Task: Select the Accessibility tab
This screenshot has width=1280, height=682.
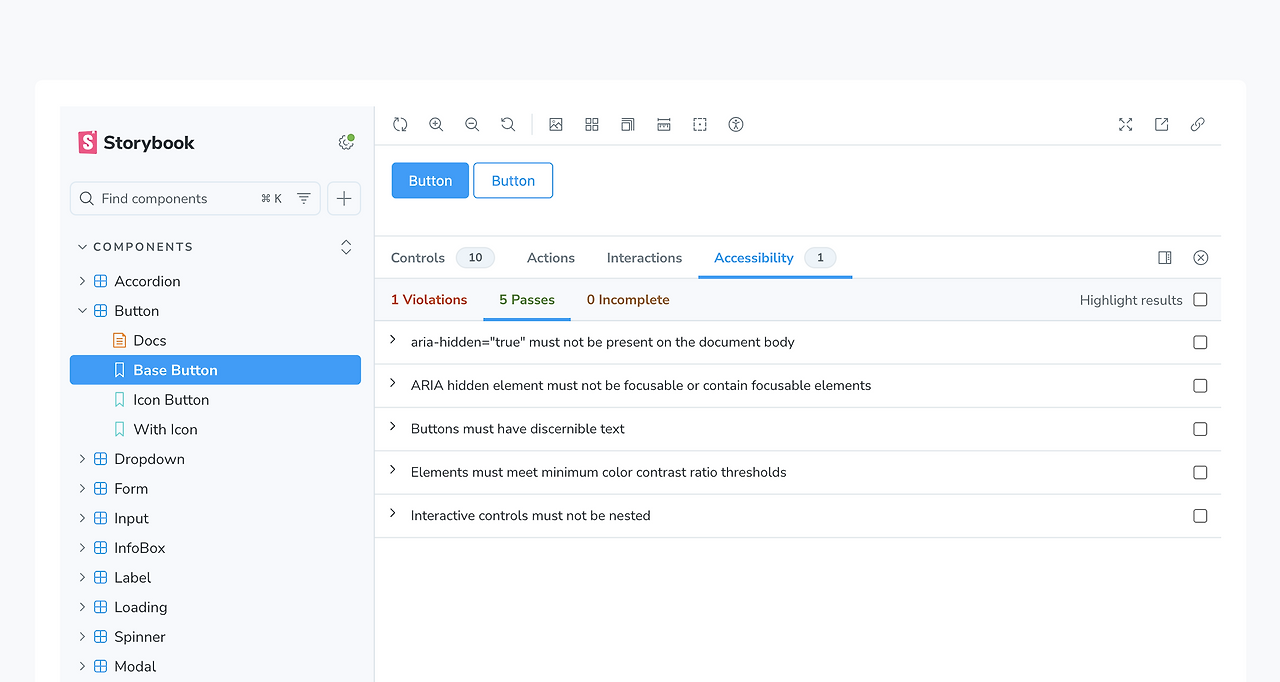Action: coord(775,257)
